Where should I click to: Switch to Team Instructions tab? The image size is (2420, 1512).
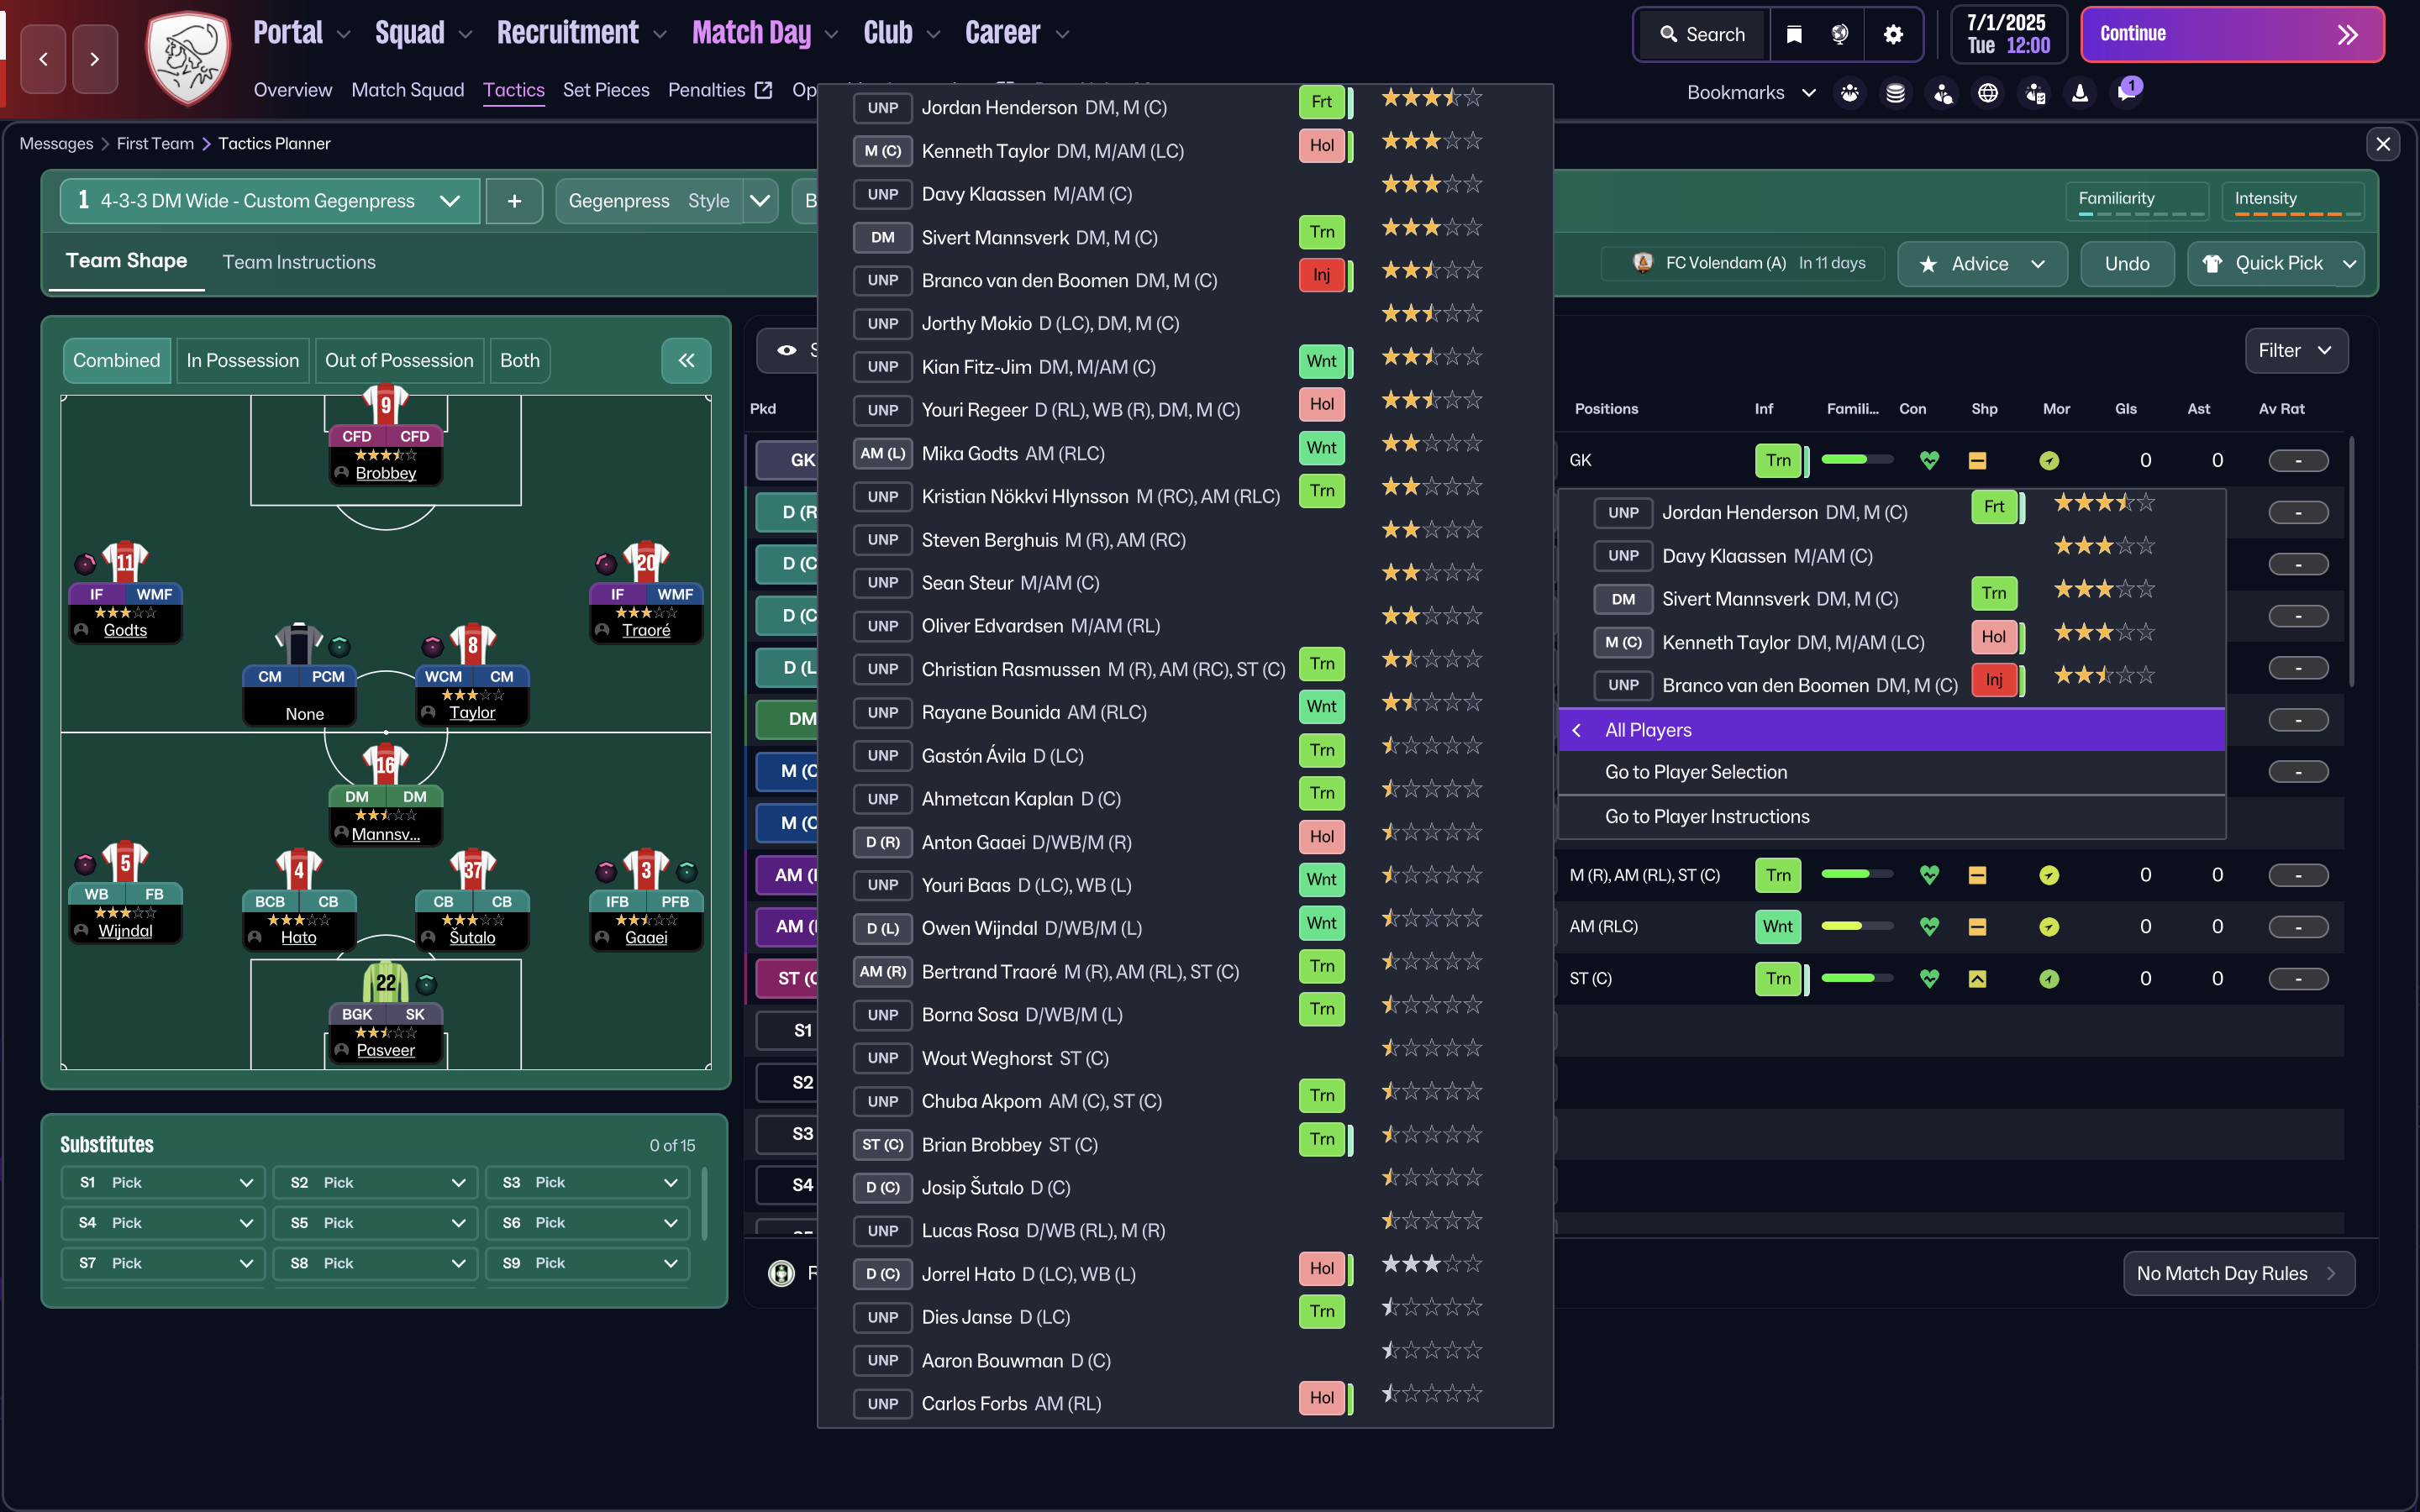click(299, 262)
